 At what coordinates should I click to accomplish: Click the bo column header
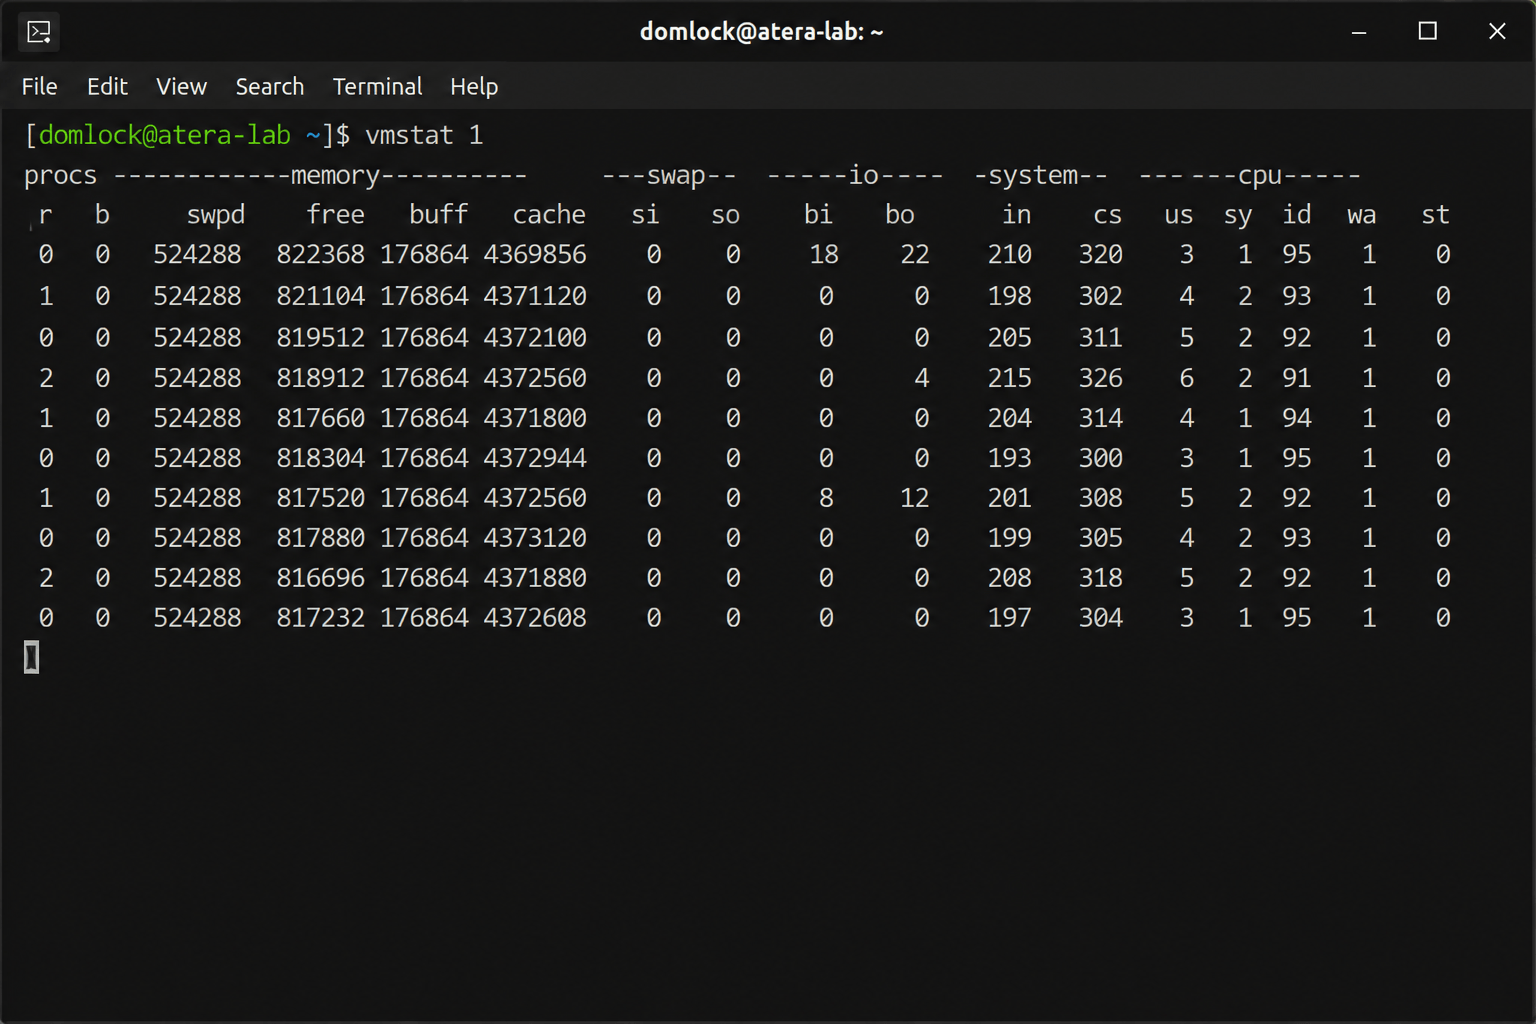(x=899, y=215)
